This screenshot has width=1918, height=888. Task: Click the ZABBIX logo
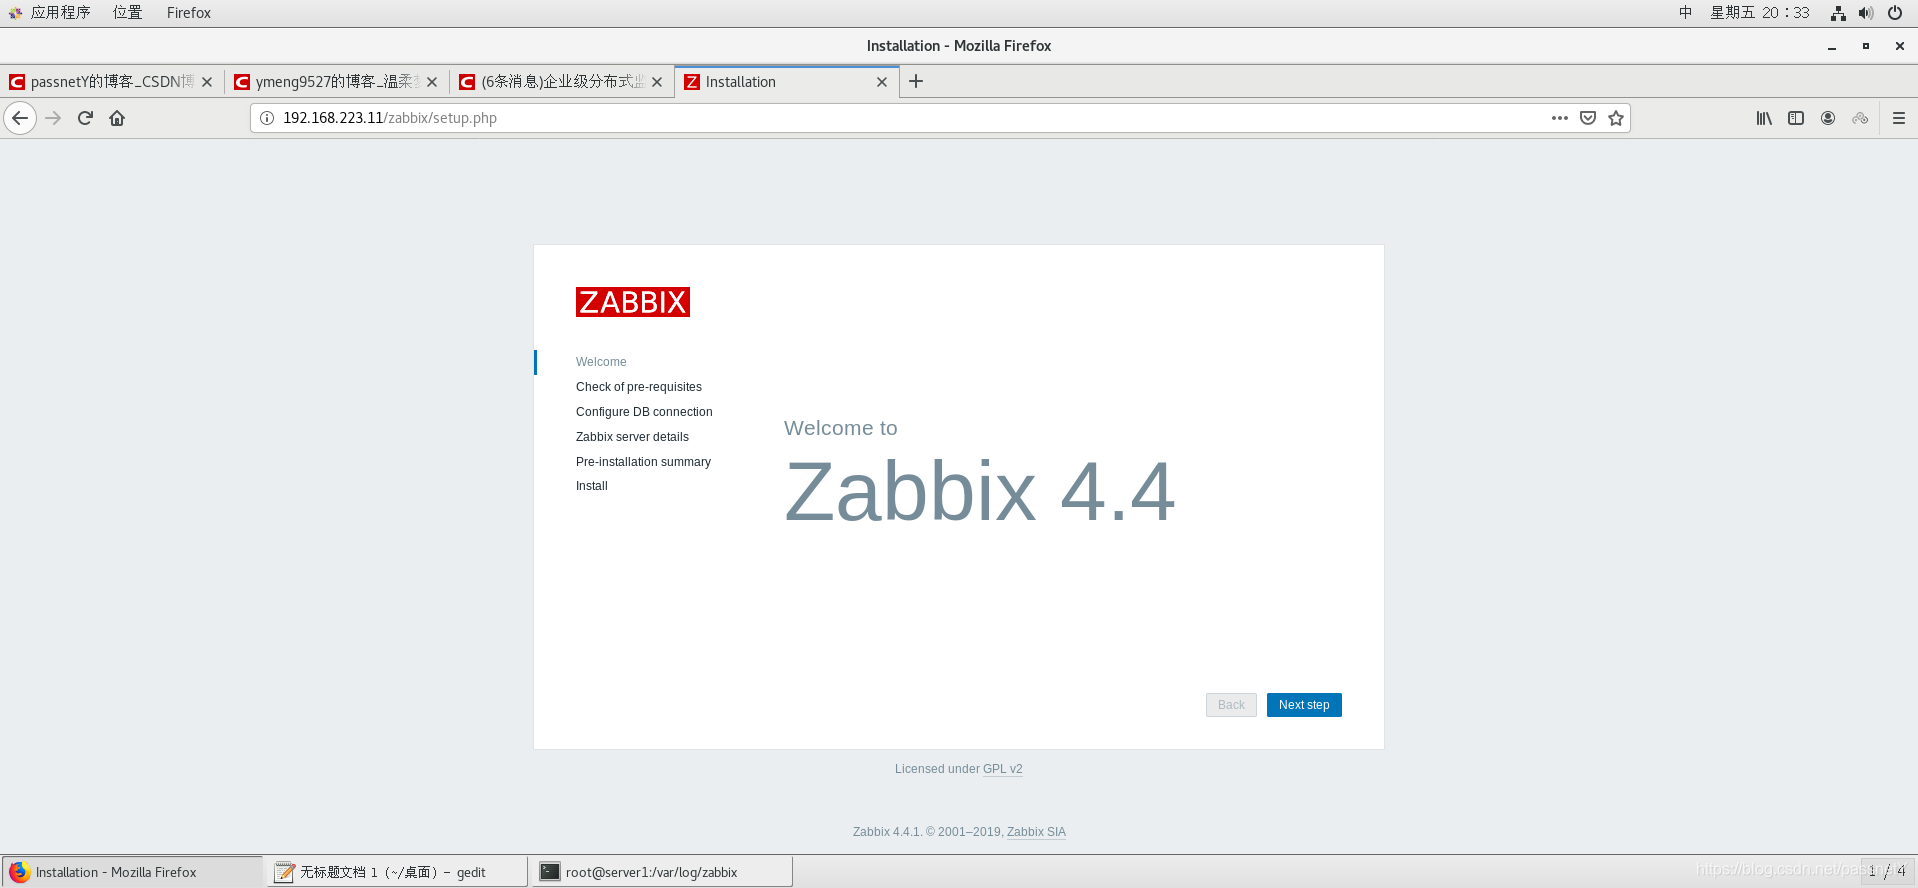click(x=633, y=302)
